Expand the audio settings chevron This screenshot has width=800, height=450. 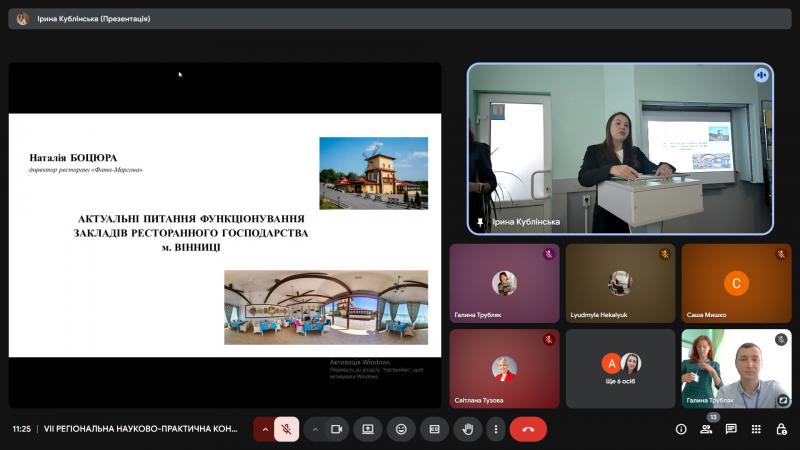[x=265, y=429]
